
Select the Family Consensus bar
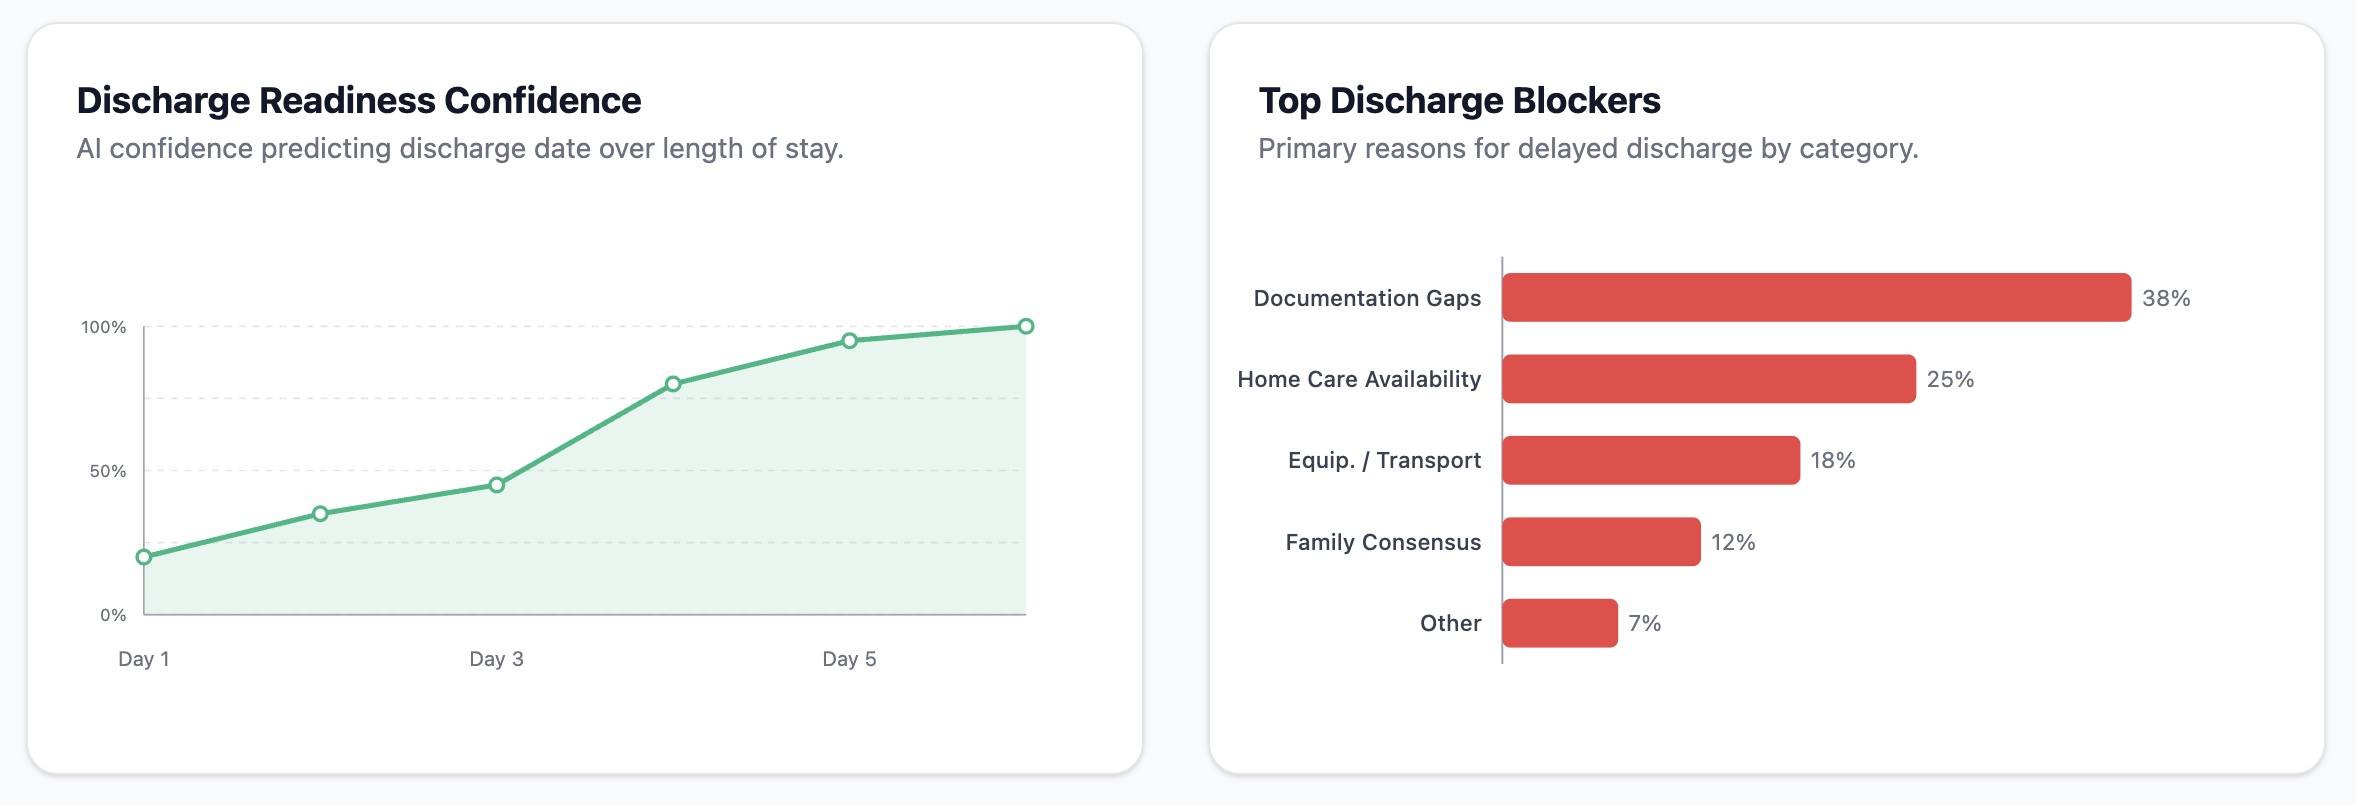click(1601, 542)
